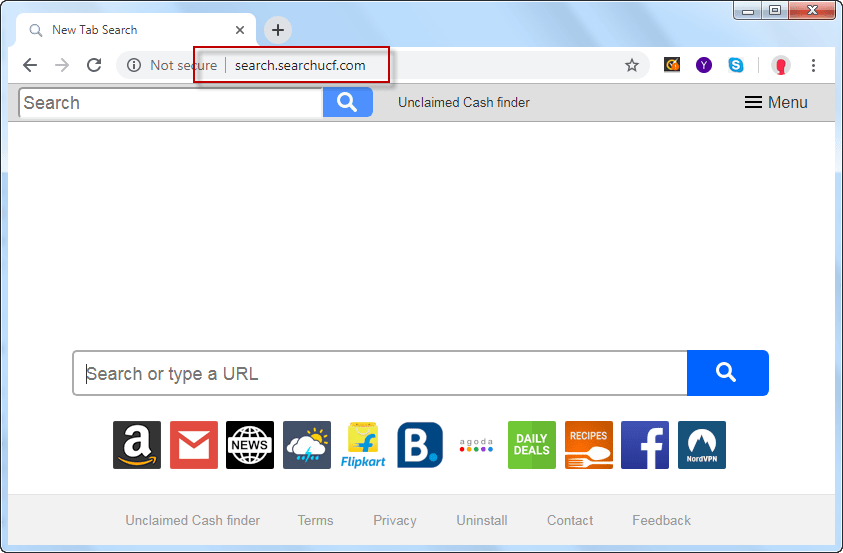Open the hamburger Menu on the page
The width and height of the screenshot is (843, 553).
(776, 102)
